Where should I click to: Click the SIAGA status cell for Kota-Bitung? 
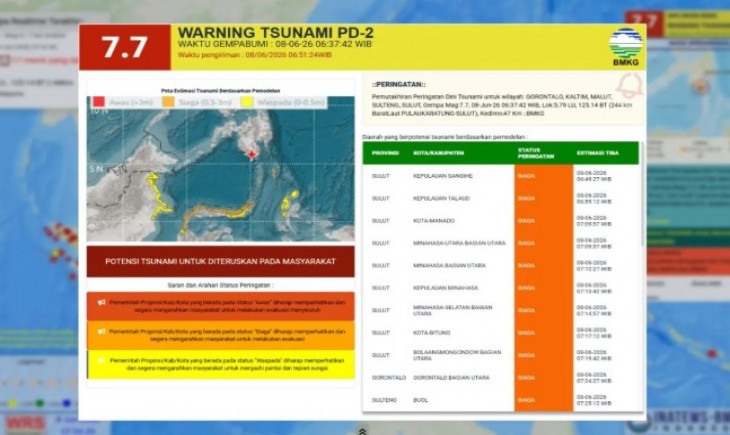pos(544,333)
